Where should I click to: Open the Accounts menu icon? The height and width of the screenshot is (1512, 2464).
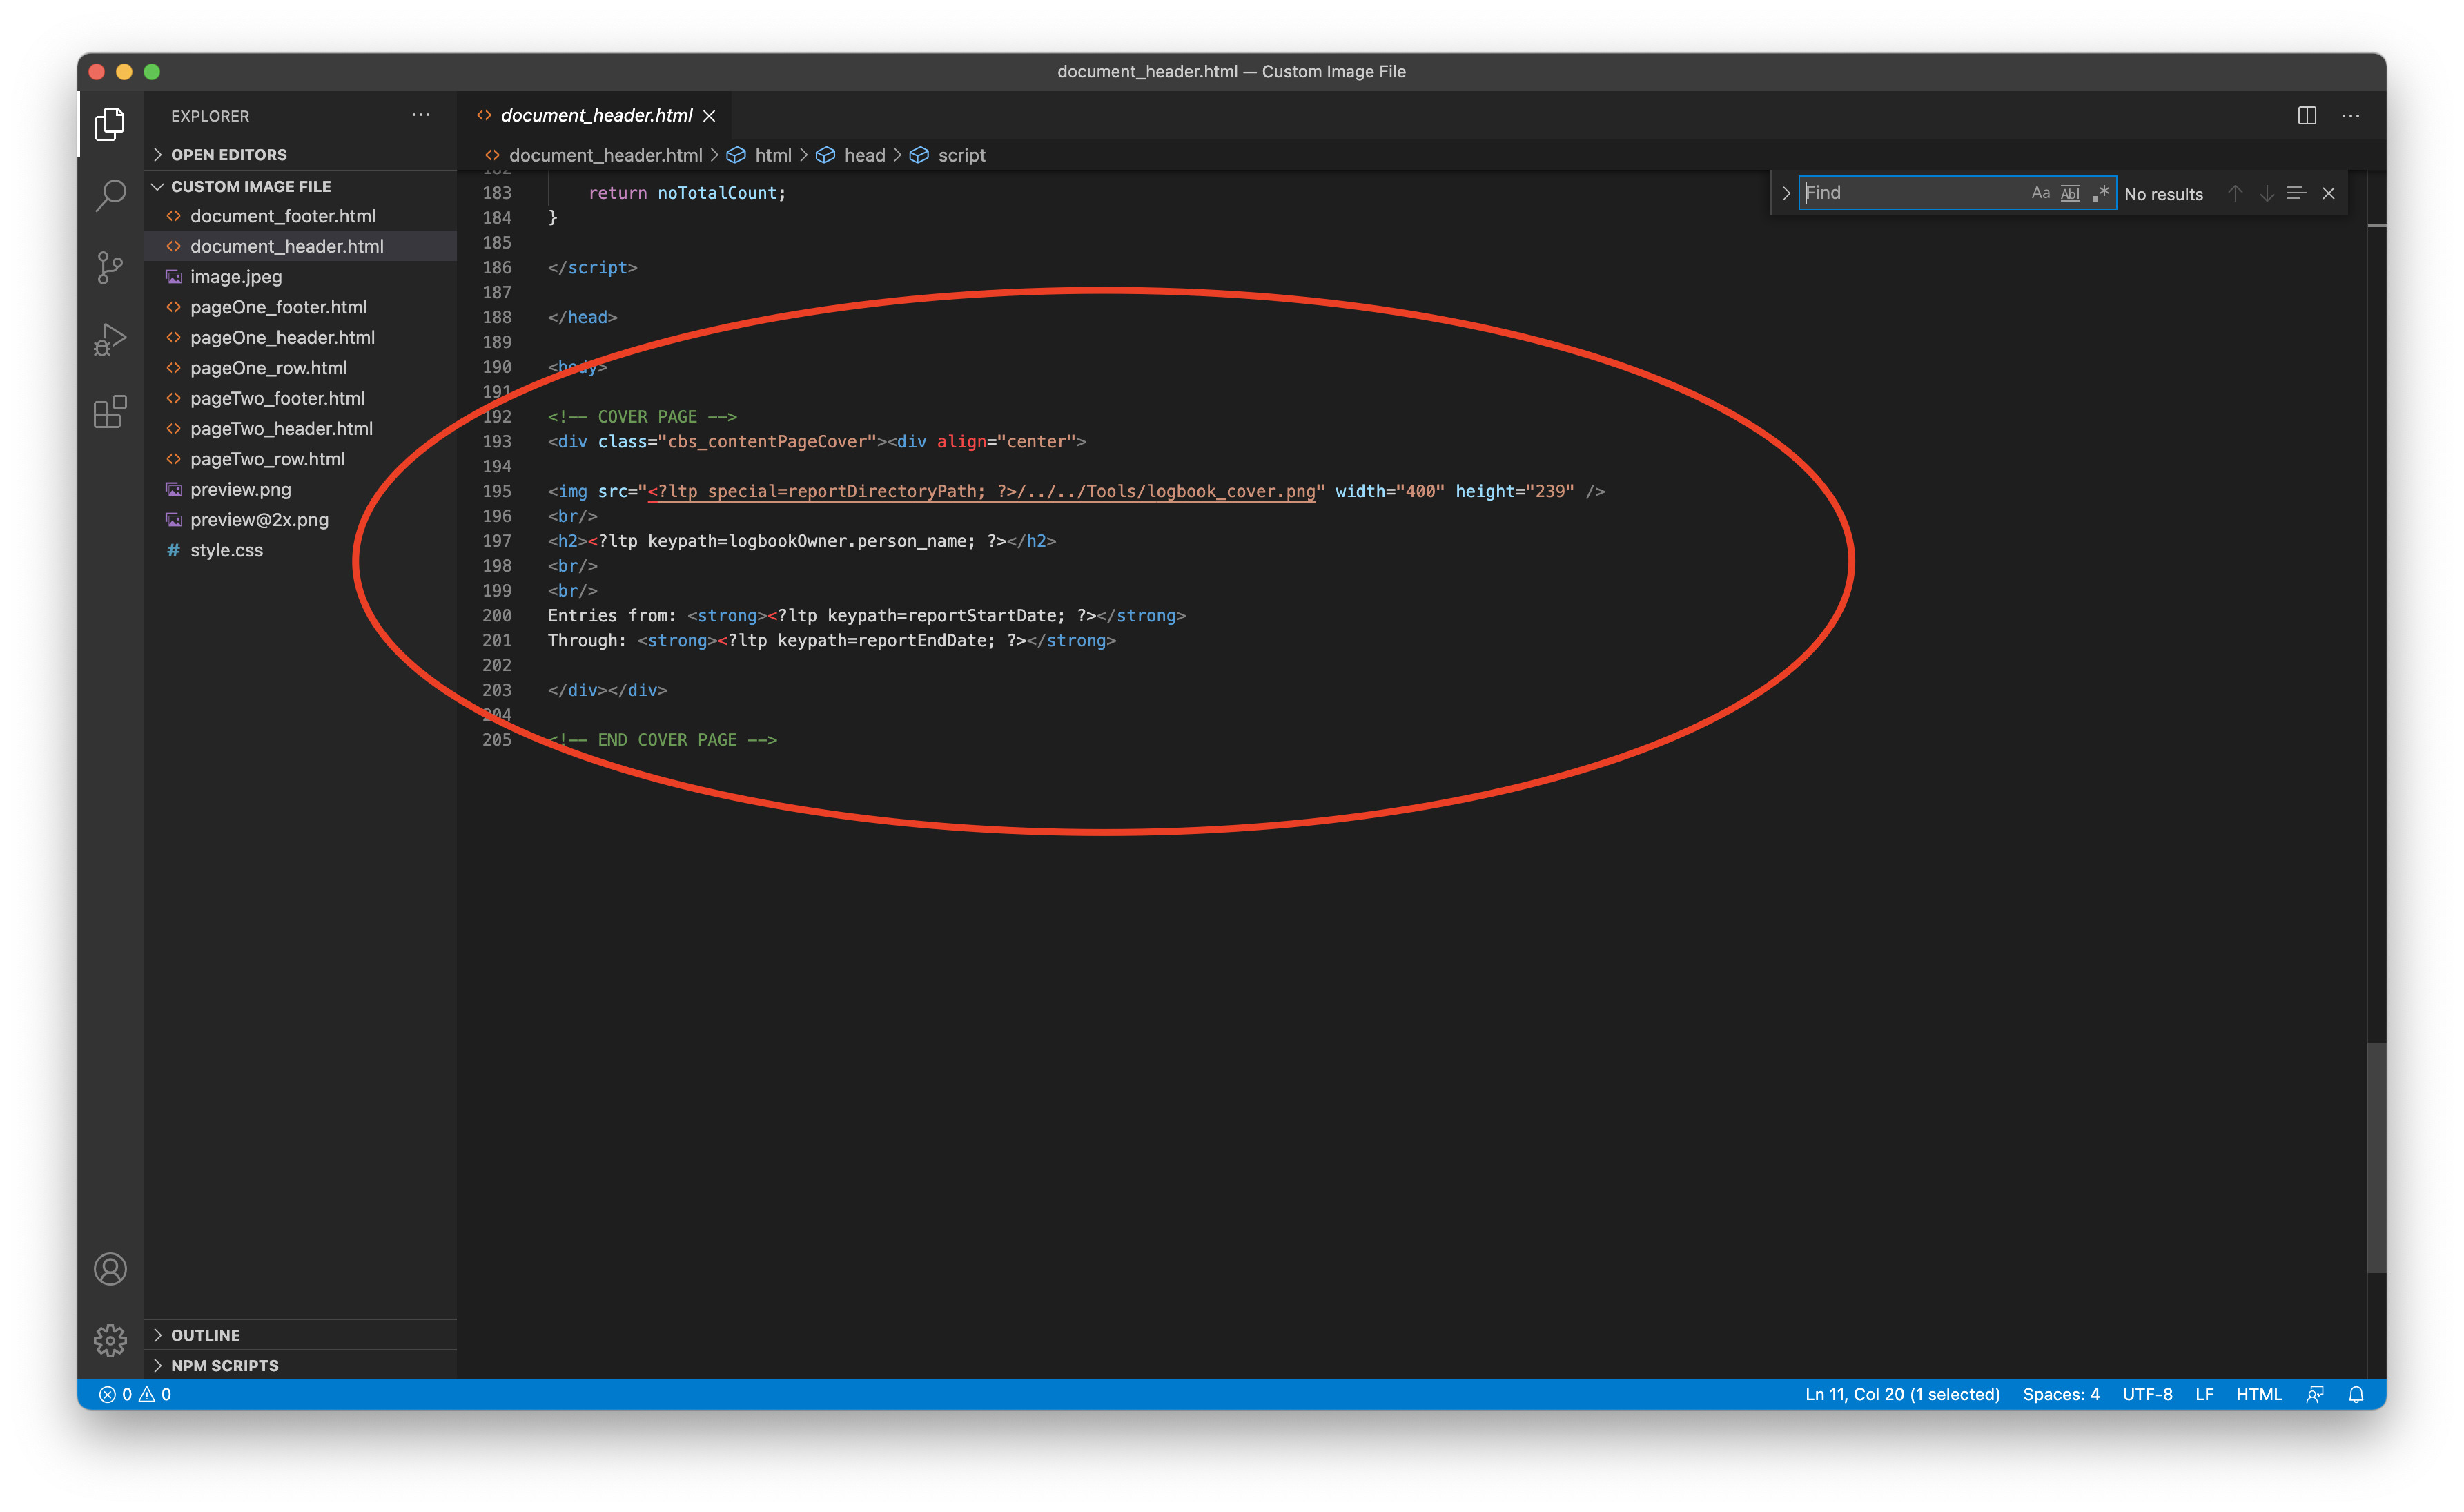[110, 1269]
